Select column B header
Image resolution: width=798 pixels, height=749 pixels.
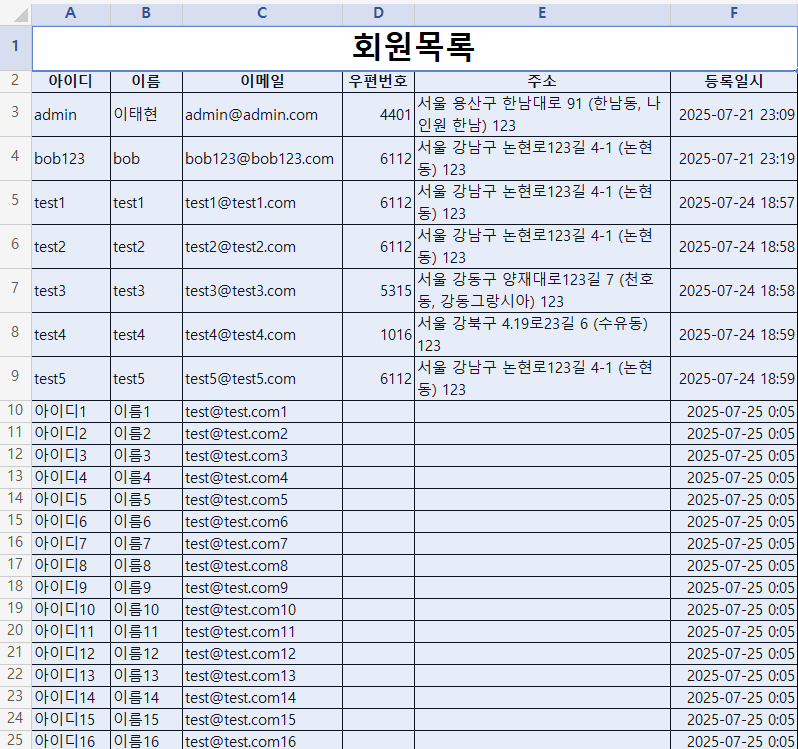pyautogui.click(x=146, y=13)
